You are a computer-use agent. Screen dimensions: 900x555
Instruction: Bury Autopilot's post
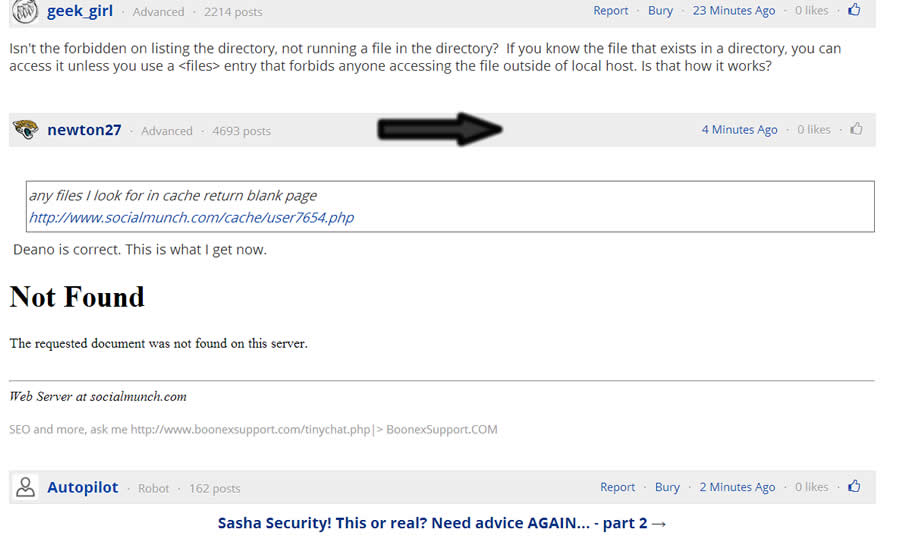pyautogui.click(x=667, y=487)
